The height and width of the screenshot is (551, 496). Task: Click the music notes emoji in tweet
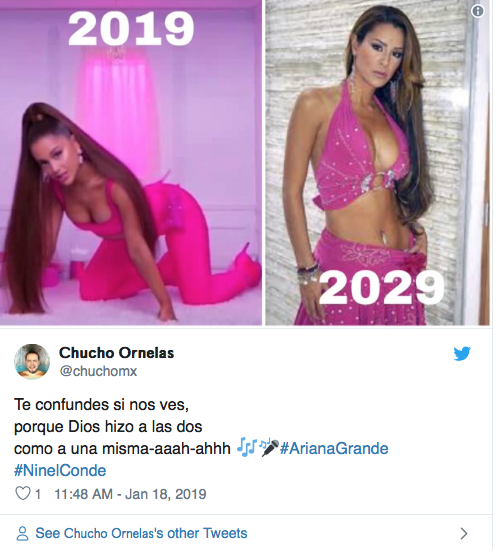tap(247, 448)
